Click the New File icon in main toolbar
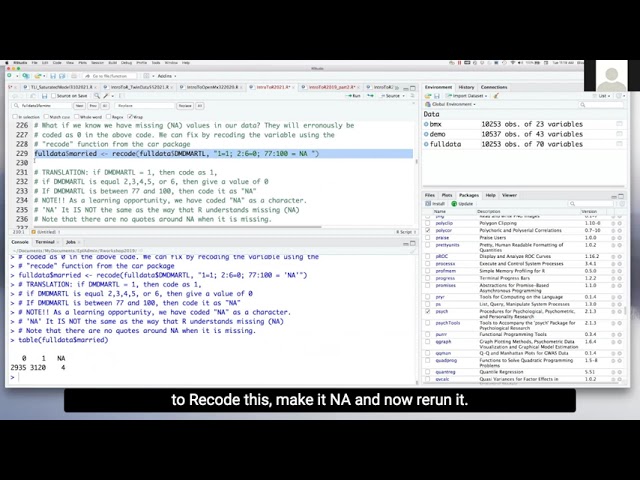The height and width of the screenshot is (480, 640). tap(9, 76)
